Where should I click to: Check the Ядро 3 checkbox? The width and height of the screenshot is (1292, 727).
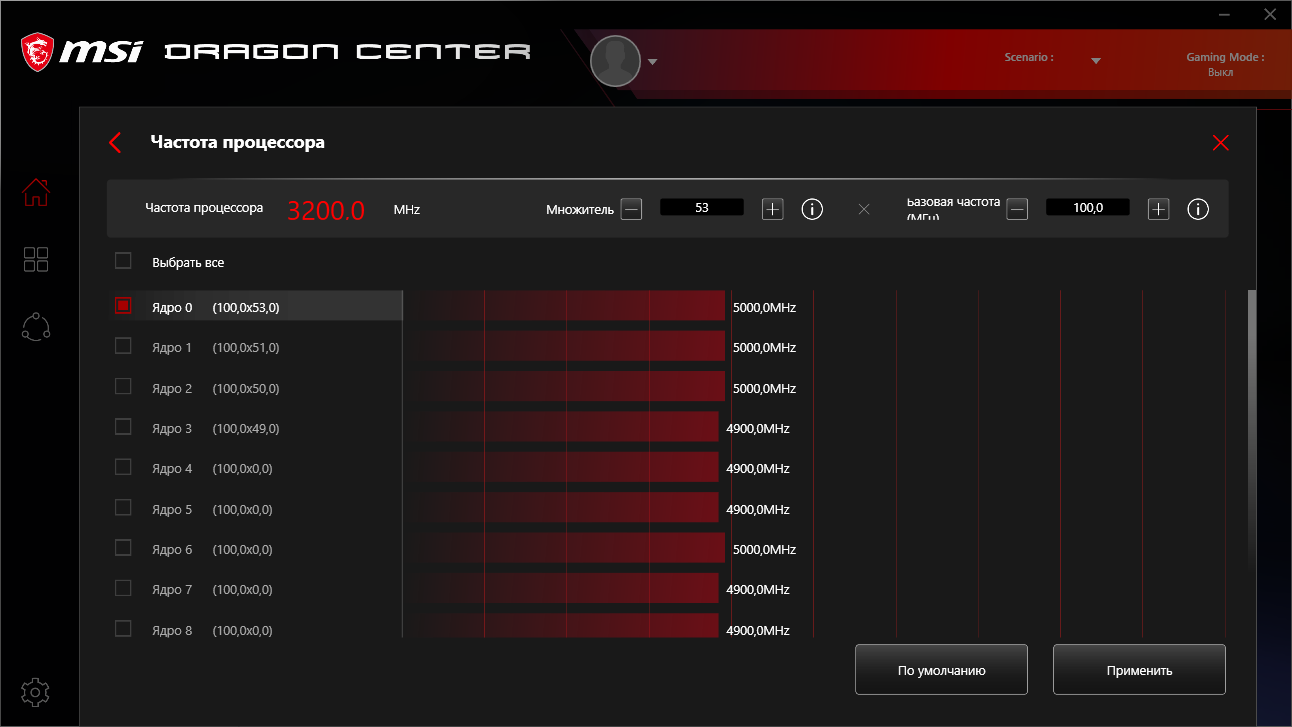pos(123,427)
